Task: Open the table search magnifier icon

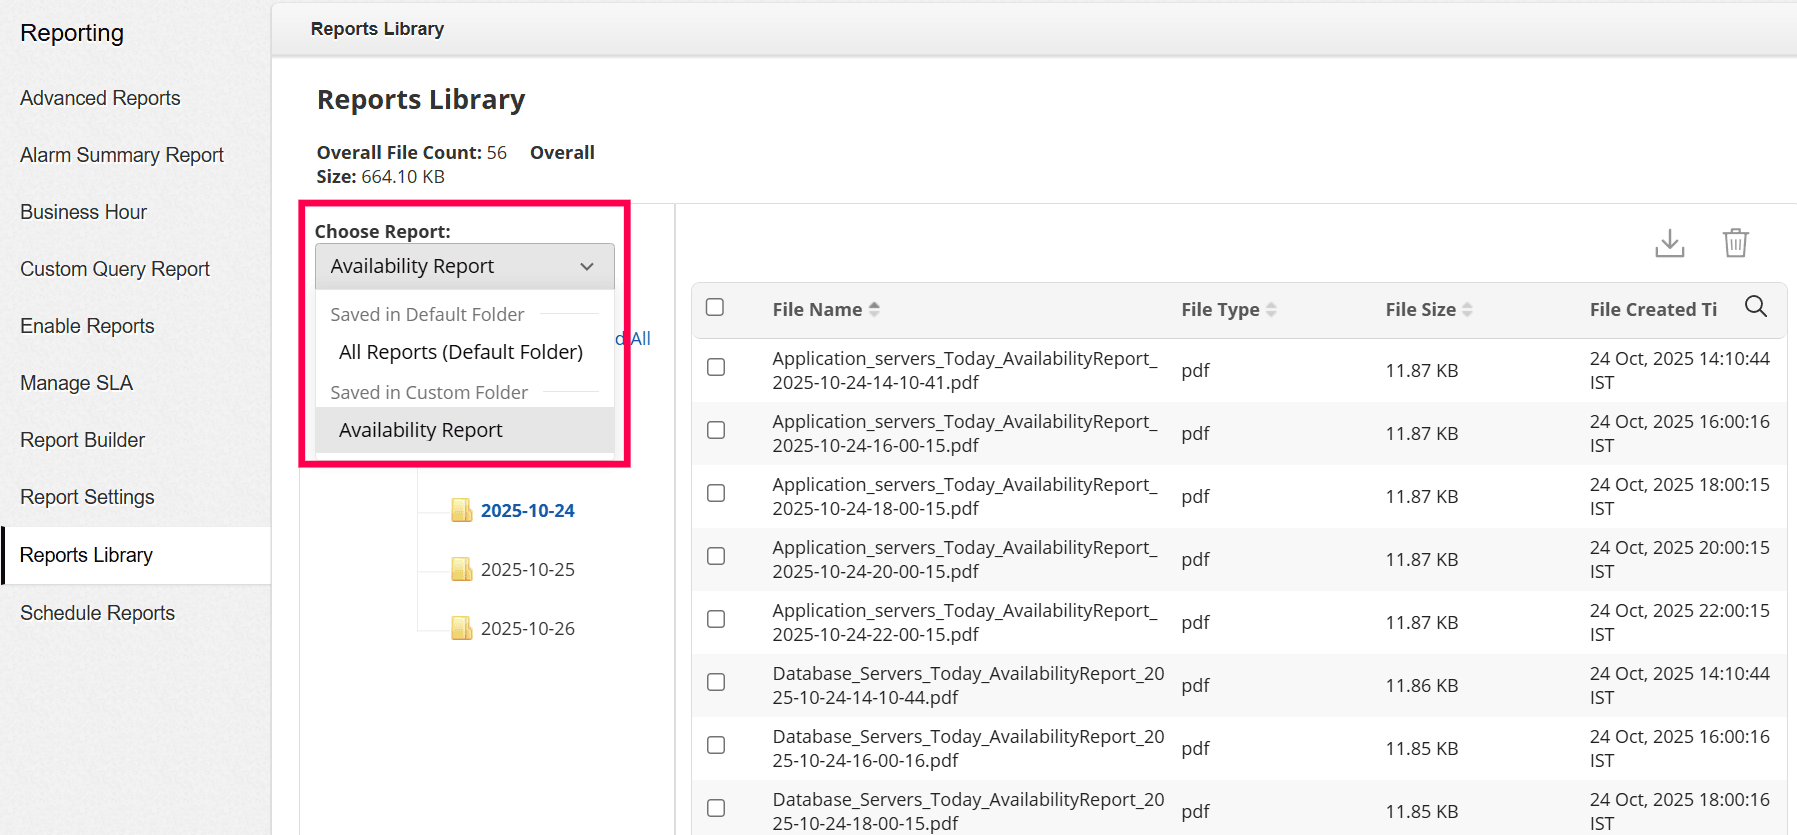Action: 1755,307
